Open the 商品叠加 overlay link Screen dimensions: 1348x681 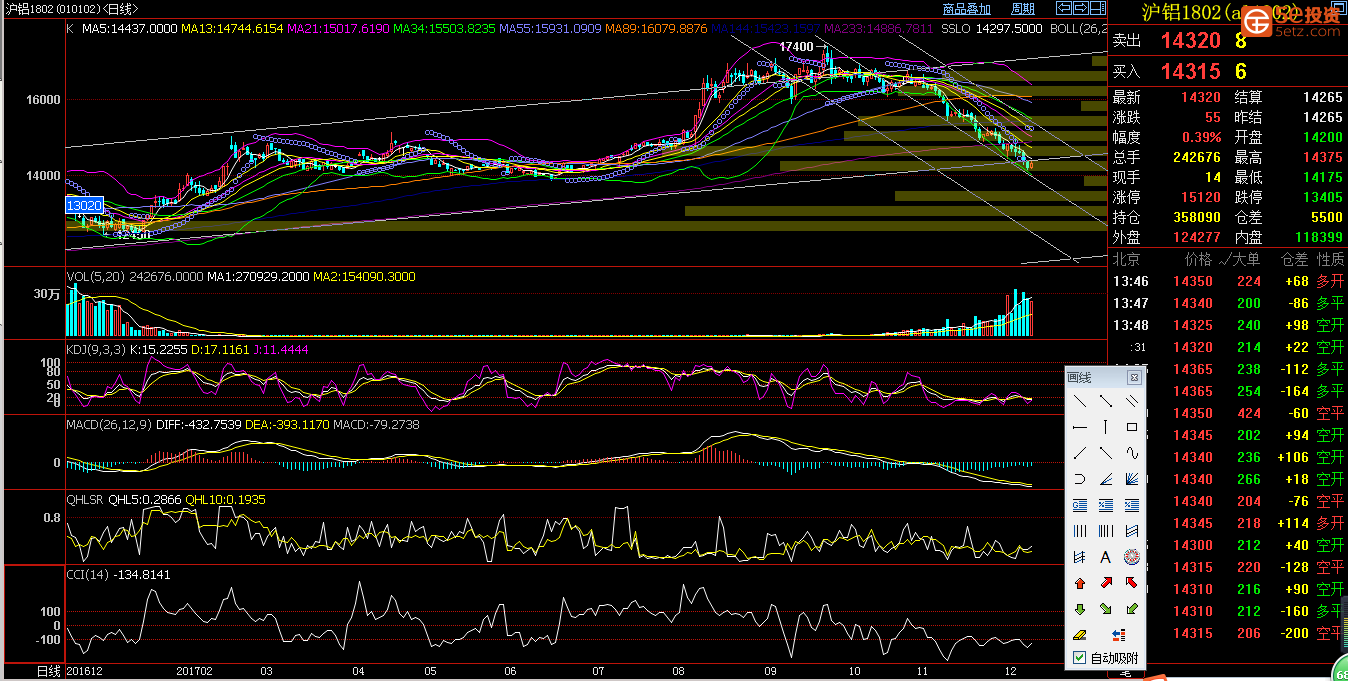click(x=966, y=9)
